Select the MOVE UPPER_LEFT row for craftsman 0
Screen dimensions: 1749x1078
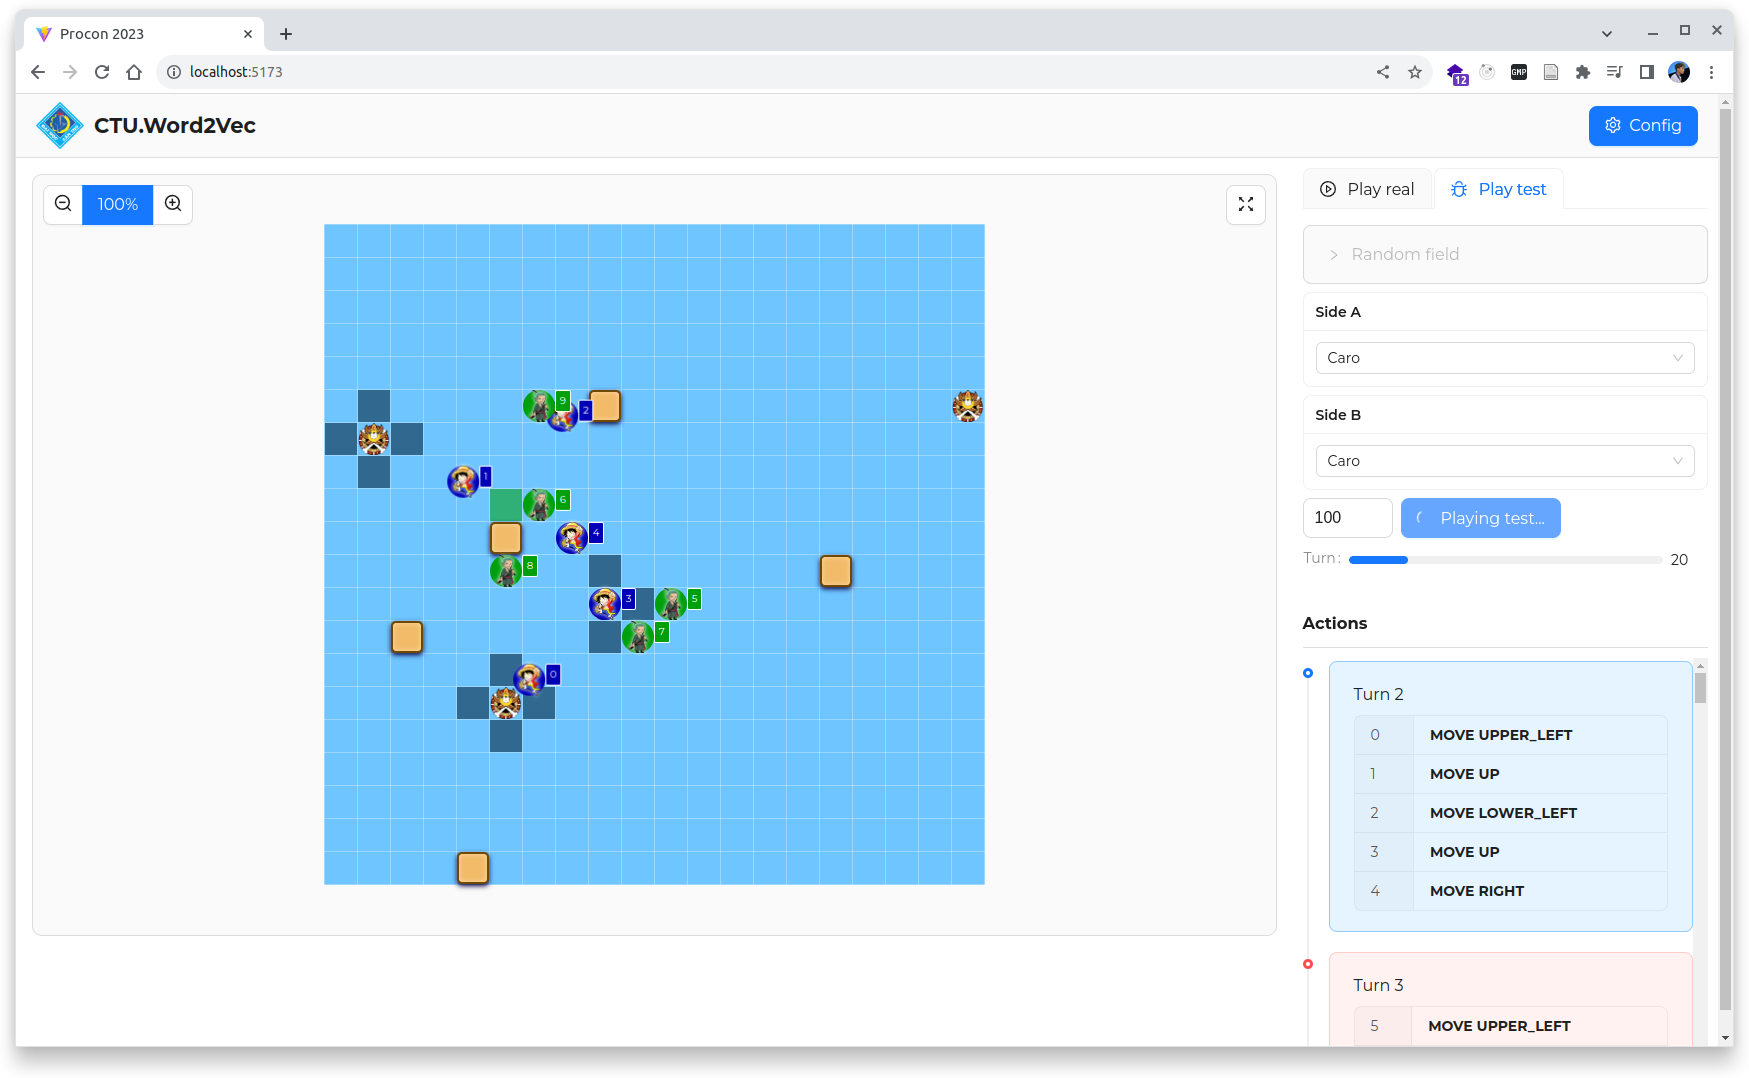1510,735
